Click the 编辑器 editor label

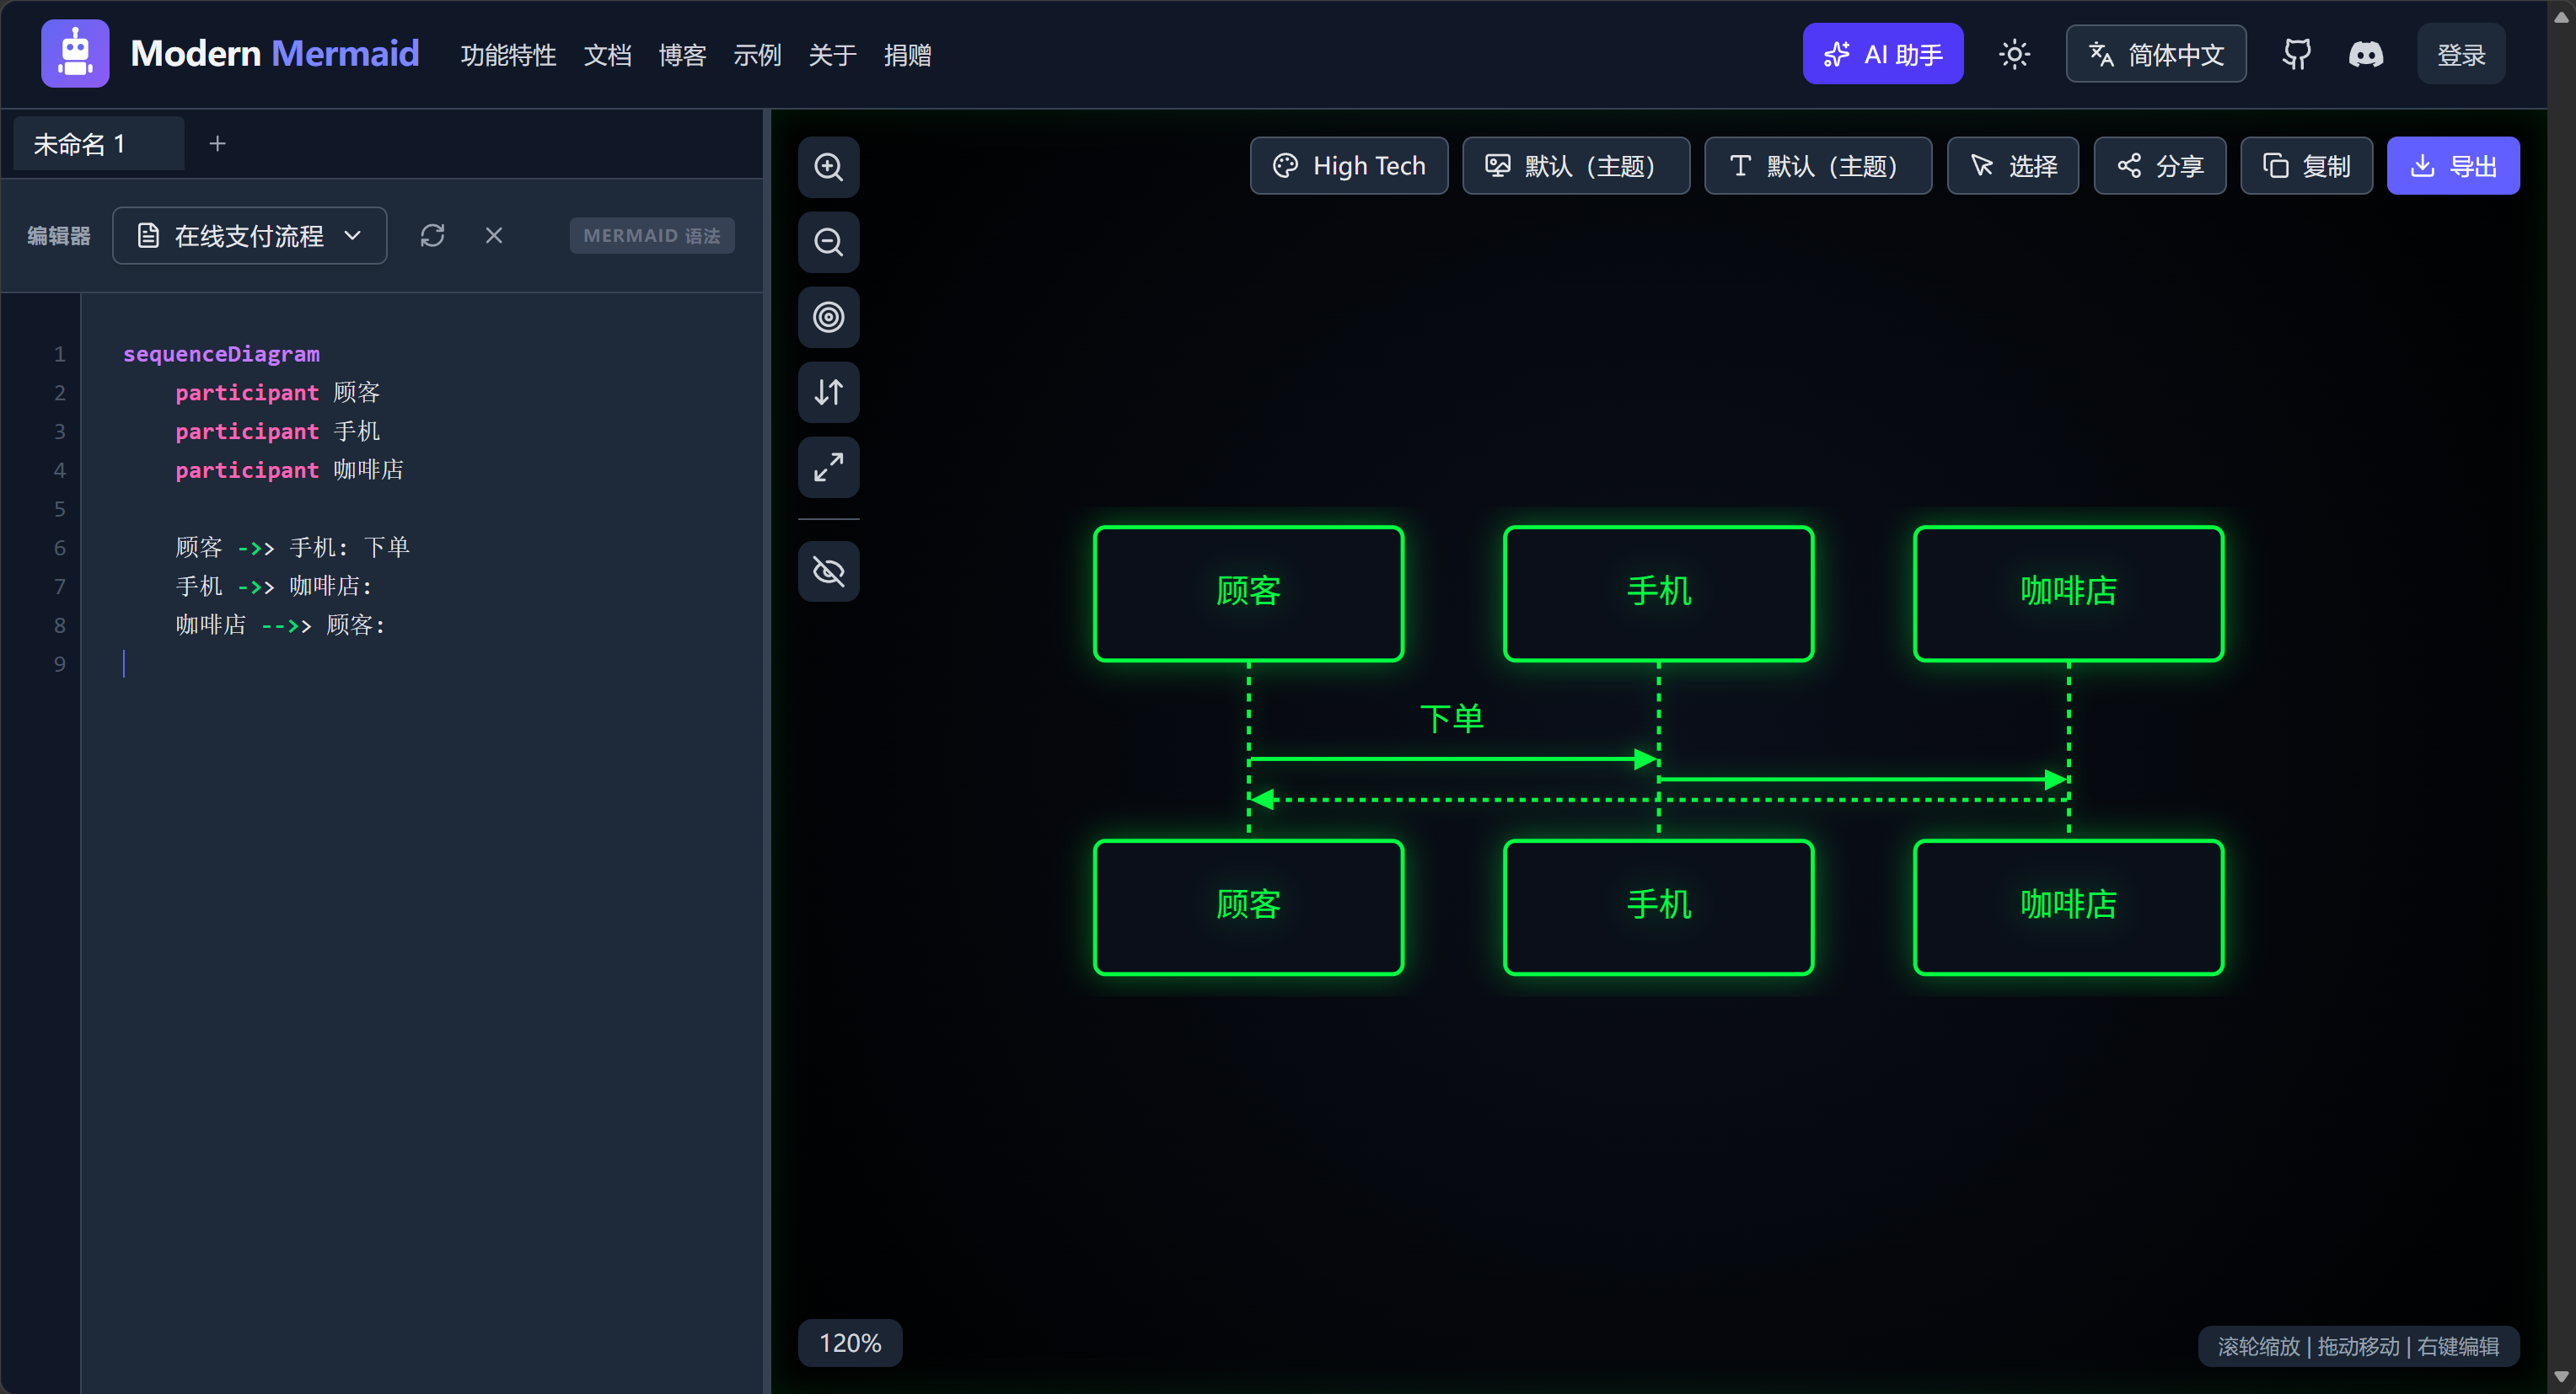[x=59, y=236]
